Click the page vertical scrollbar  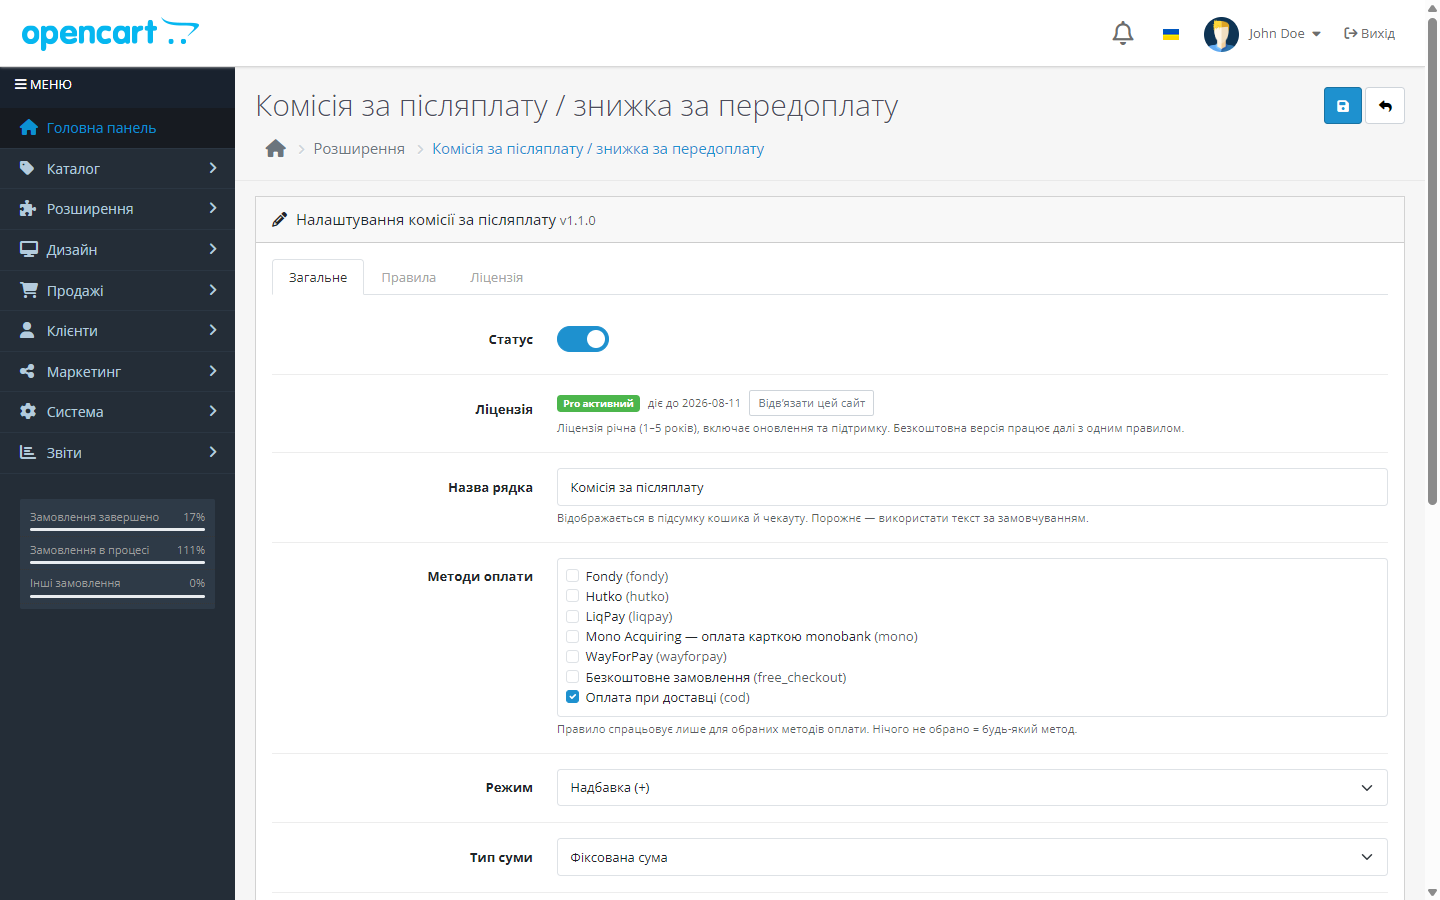[x=1432, y=260]
